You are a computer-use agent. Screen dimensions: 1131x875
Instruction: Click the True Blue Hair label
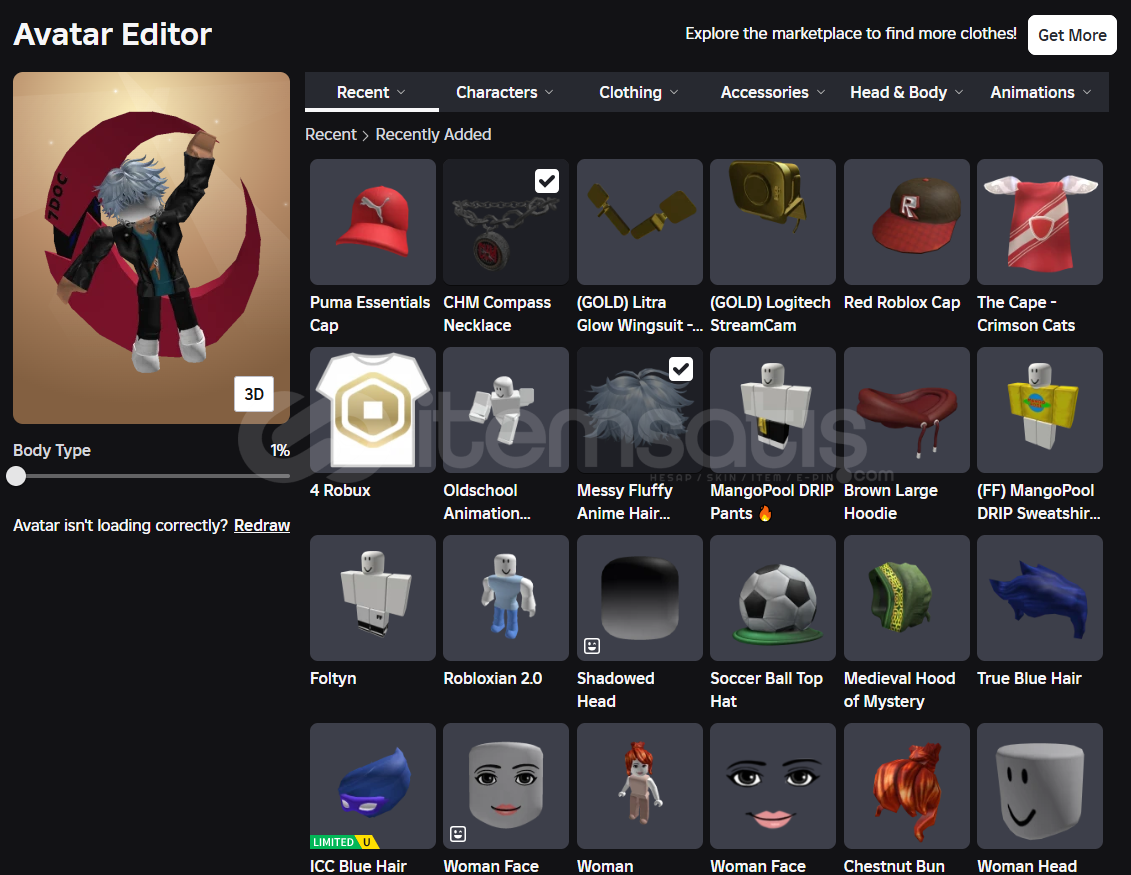coord(1029,678)
